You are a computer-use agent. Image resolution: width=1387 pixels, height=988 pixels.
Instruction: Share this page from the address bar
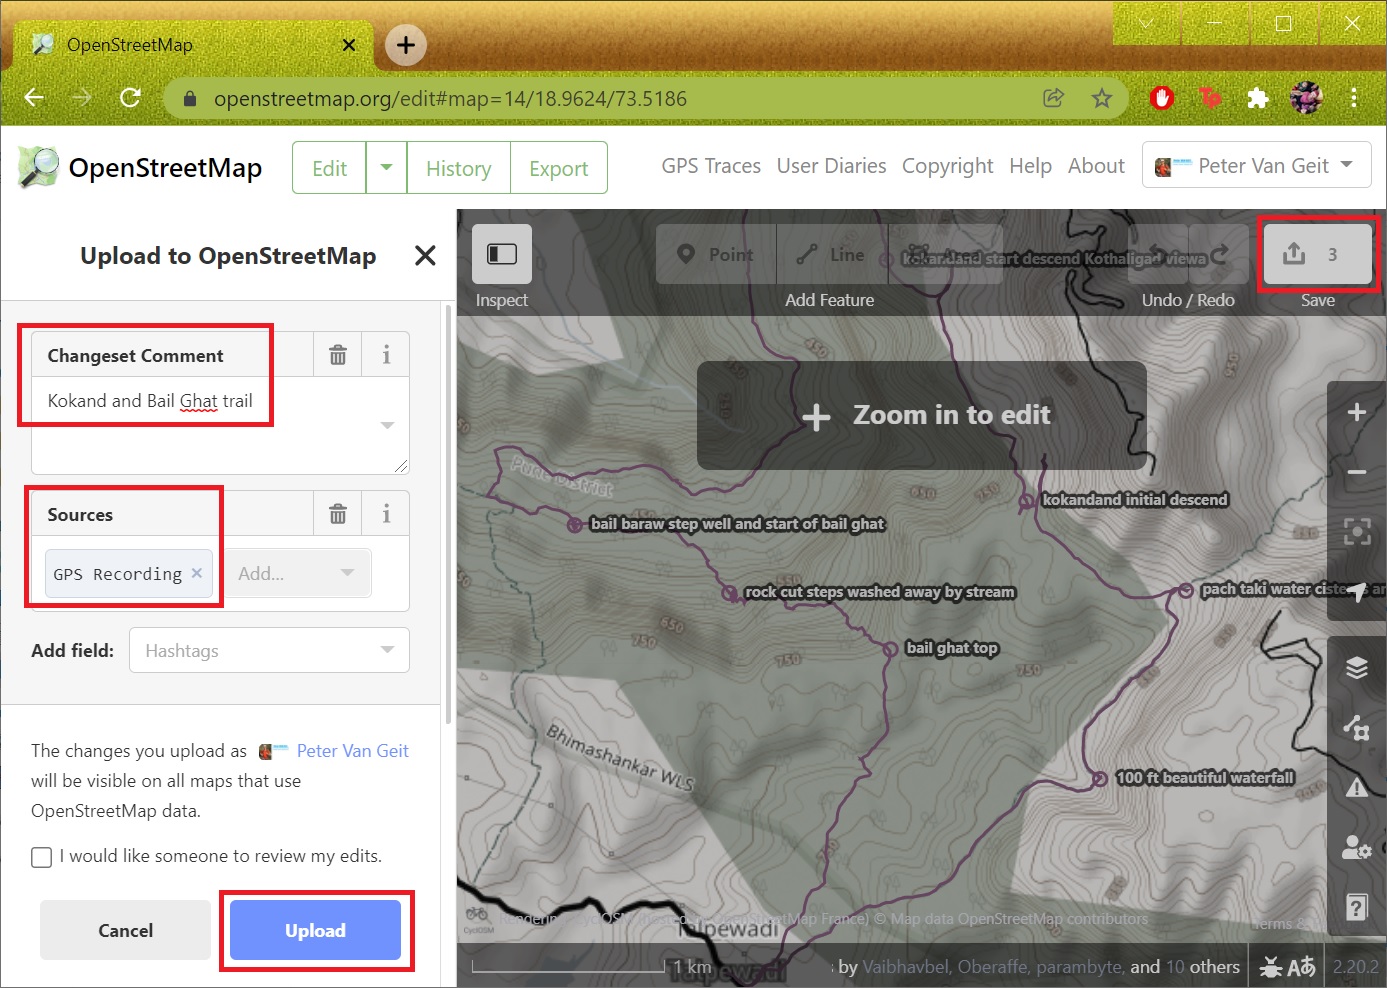tap(1053, 98)
